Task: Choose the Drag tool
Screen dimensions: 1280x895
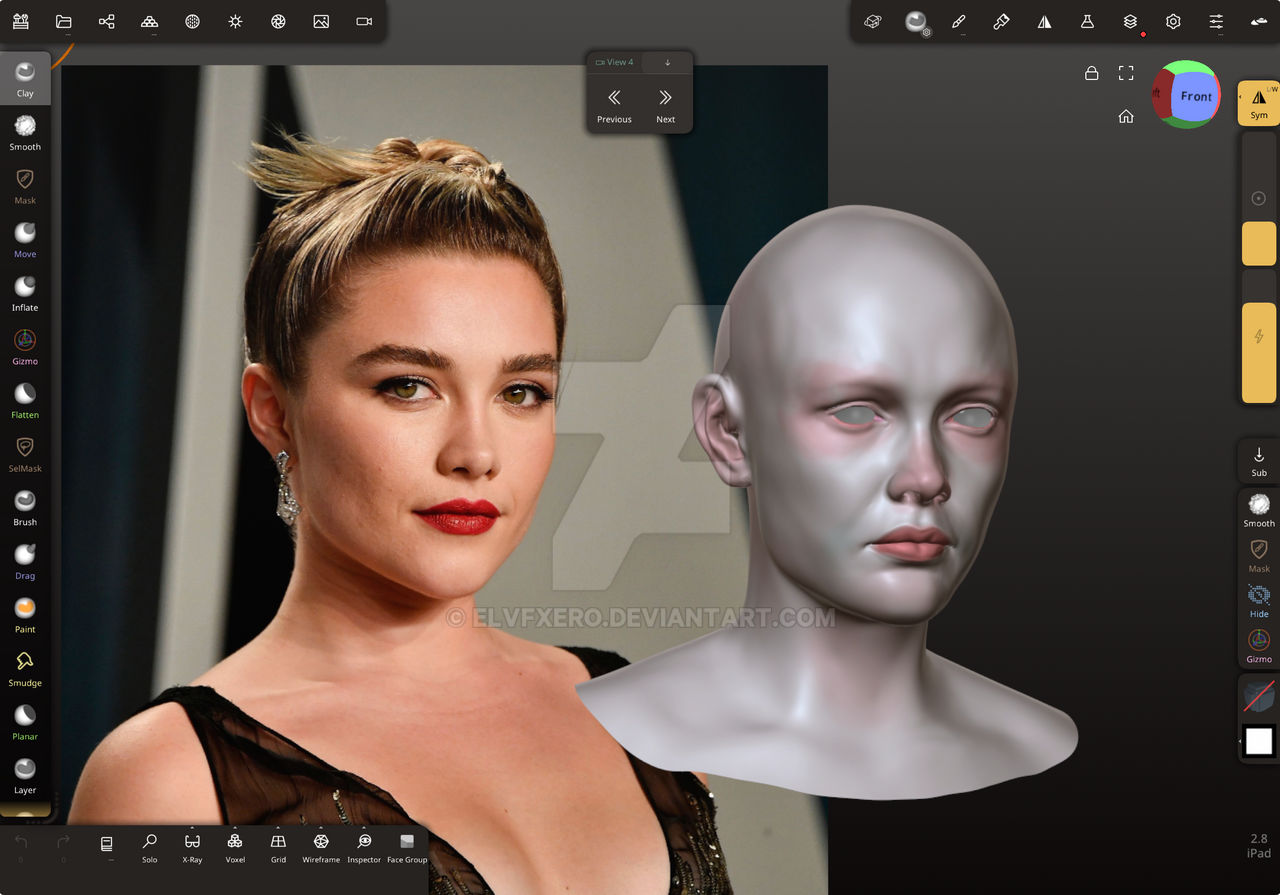Action: [25, 561]
